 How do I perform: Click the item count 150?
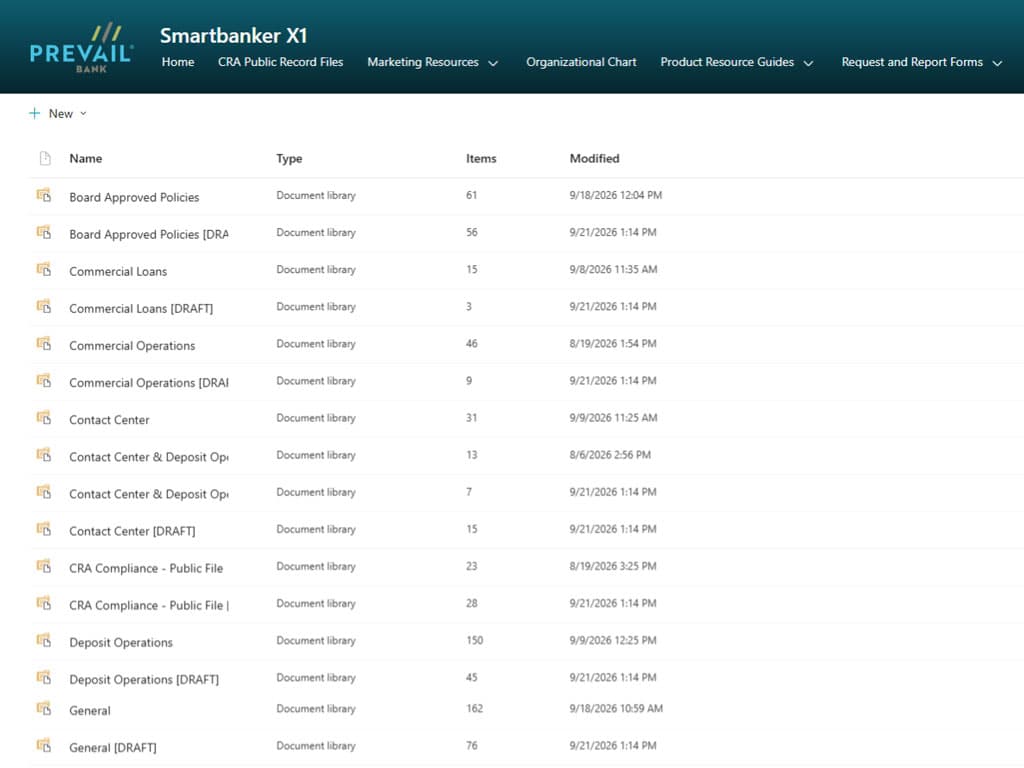click(x=474, y=640)
